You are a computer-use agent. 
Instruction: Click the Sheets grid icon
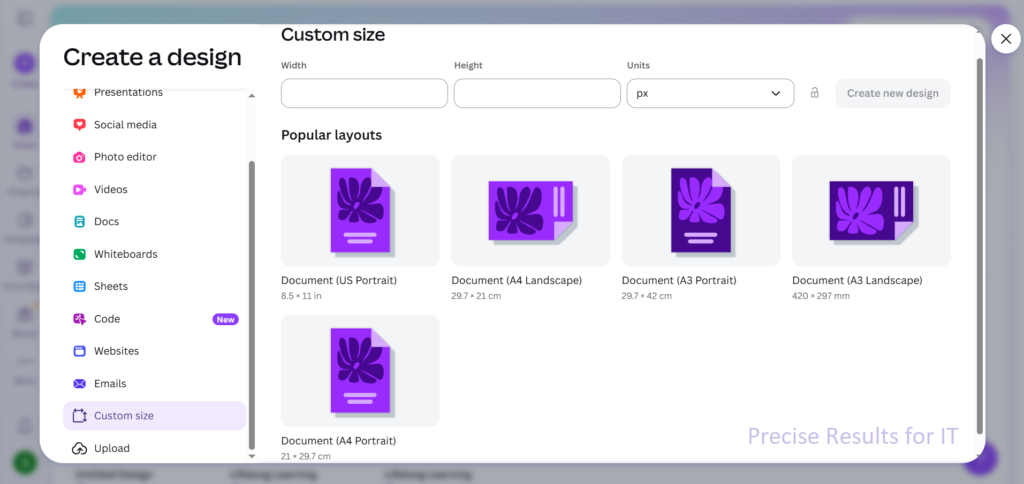coord(79,286)
